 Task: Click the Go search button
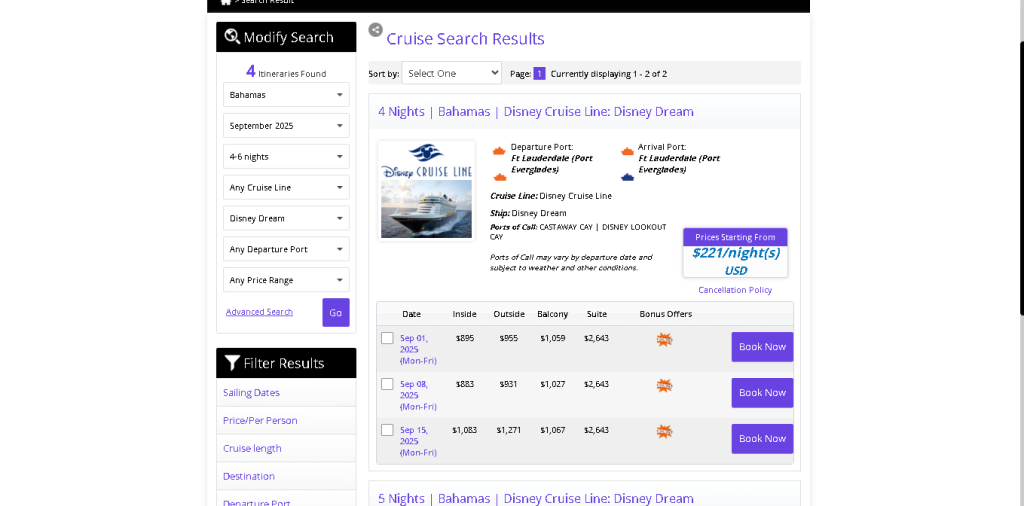pos(336,313)
